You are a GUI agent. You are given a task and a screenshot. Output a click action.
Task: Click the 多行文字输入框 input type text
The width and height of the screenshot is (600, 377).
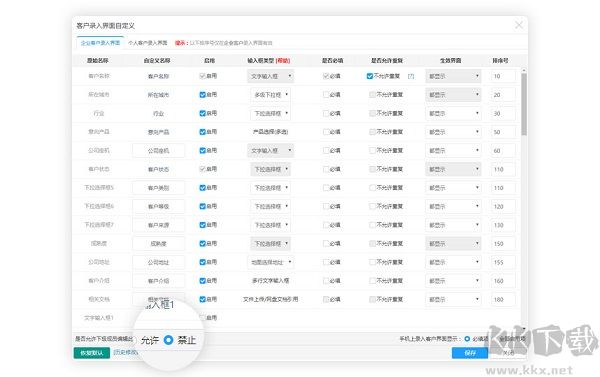click(x=271, y=281)
